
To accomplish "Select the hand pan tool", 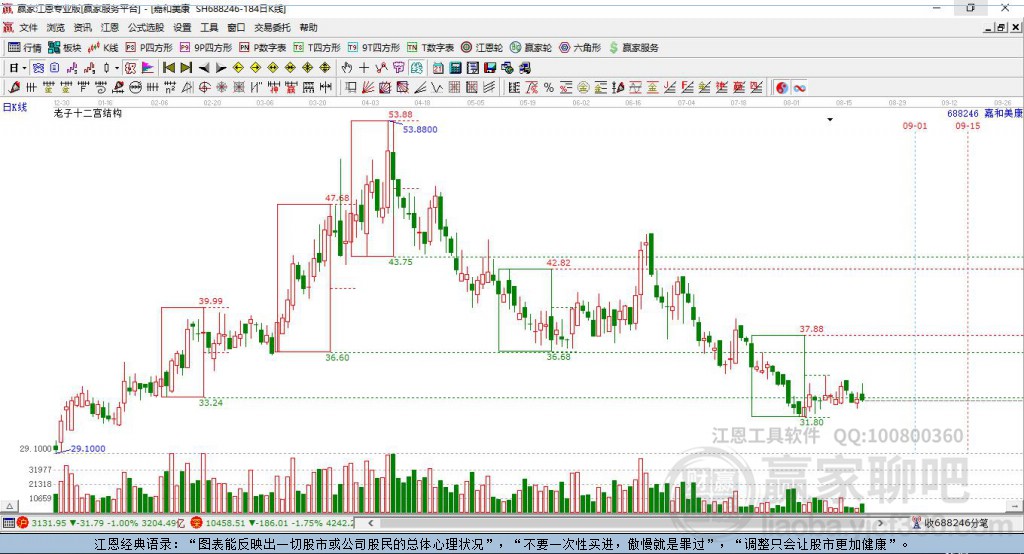I will tap(347, 68).
